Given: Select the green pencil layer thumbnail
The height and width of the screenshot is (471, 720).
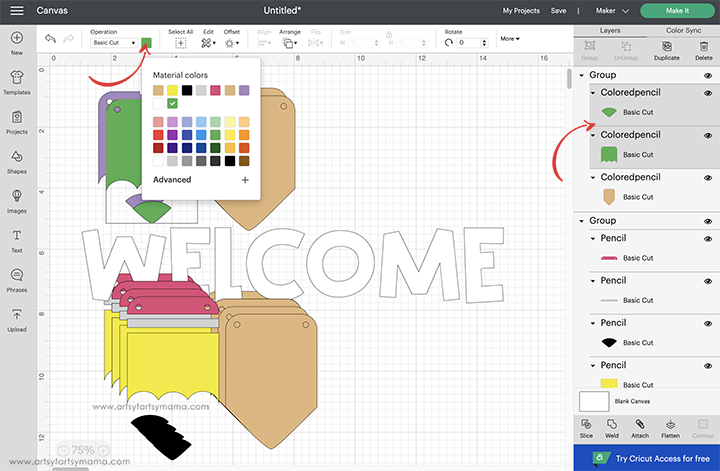Looking at the screenshot, I should (609, 155).
